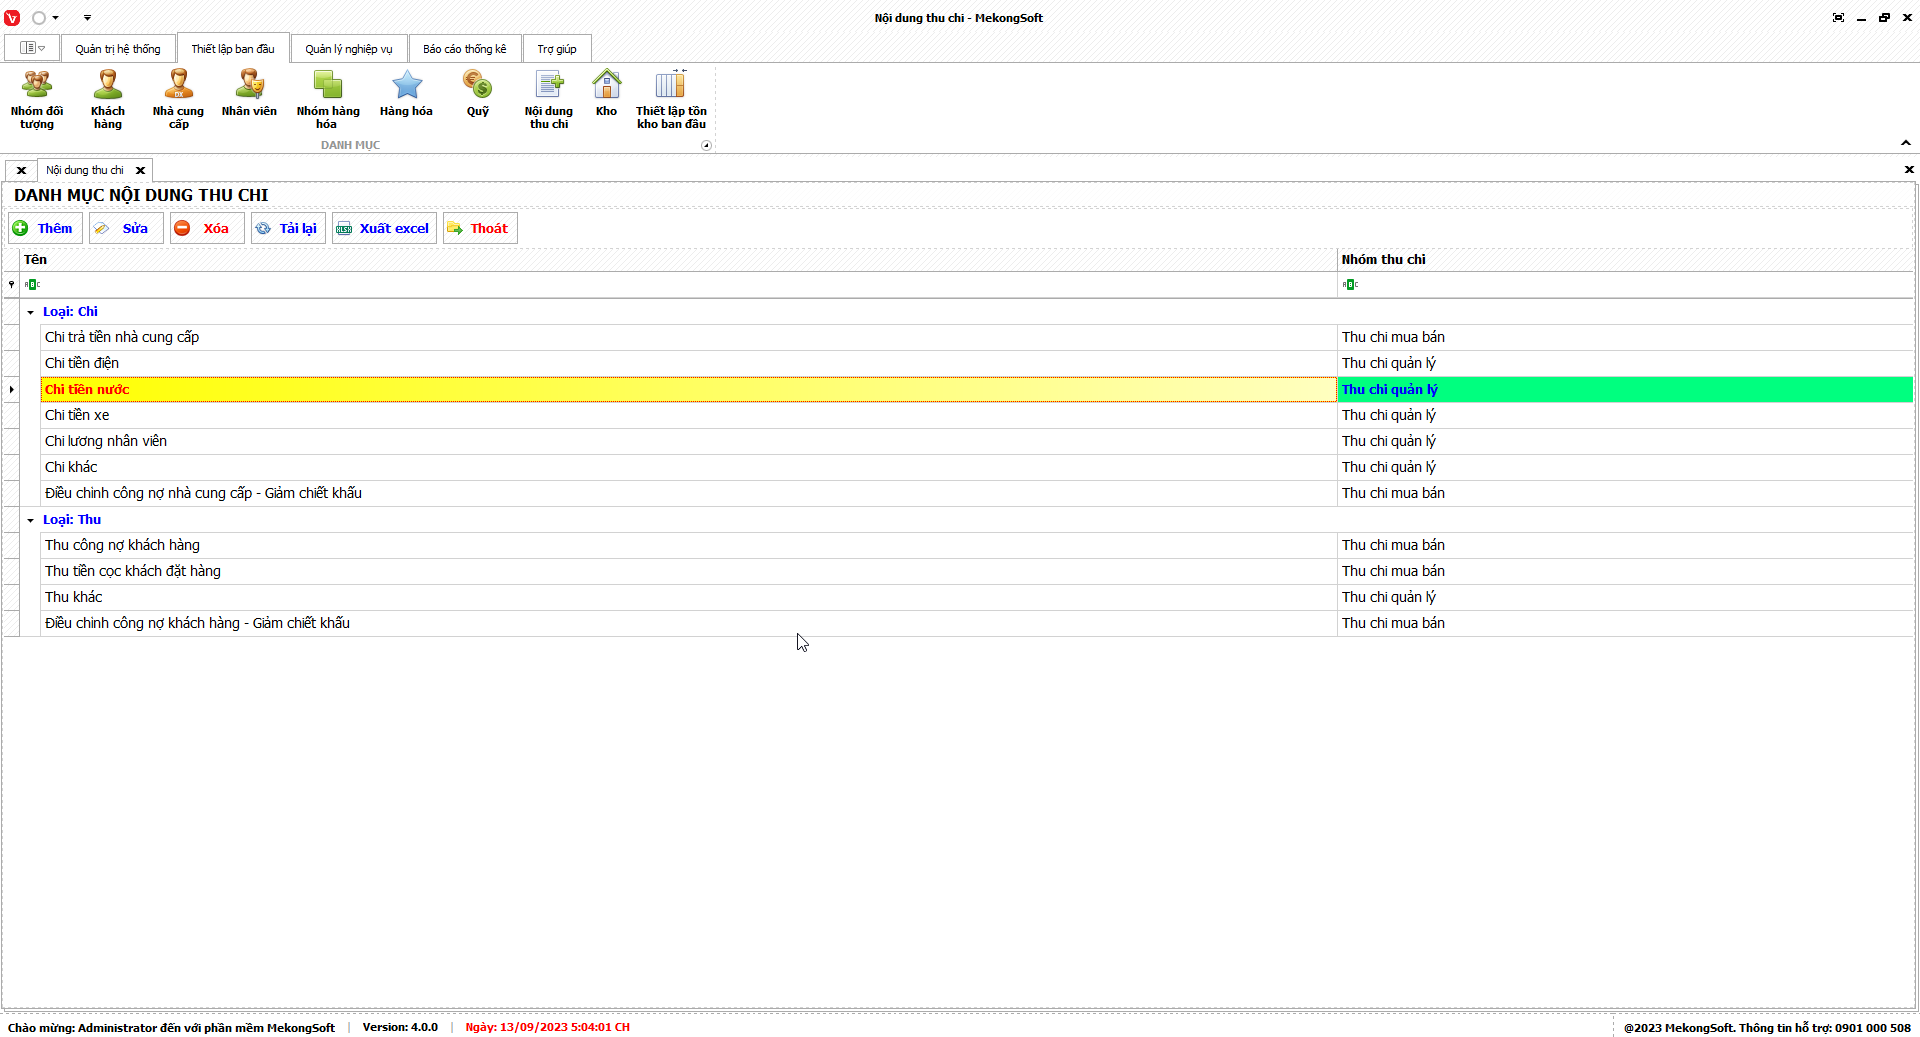Viewport: 1920px width, 1037px height.
Task: Open the quick access customize dropdown
Action: pos(87,18)
